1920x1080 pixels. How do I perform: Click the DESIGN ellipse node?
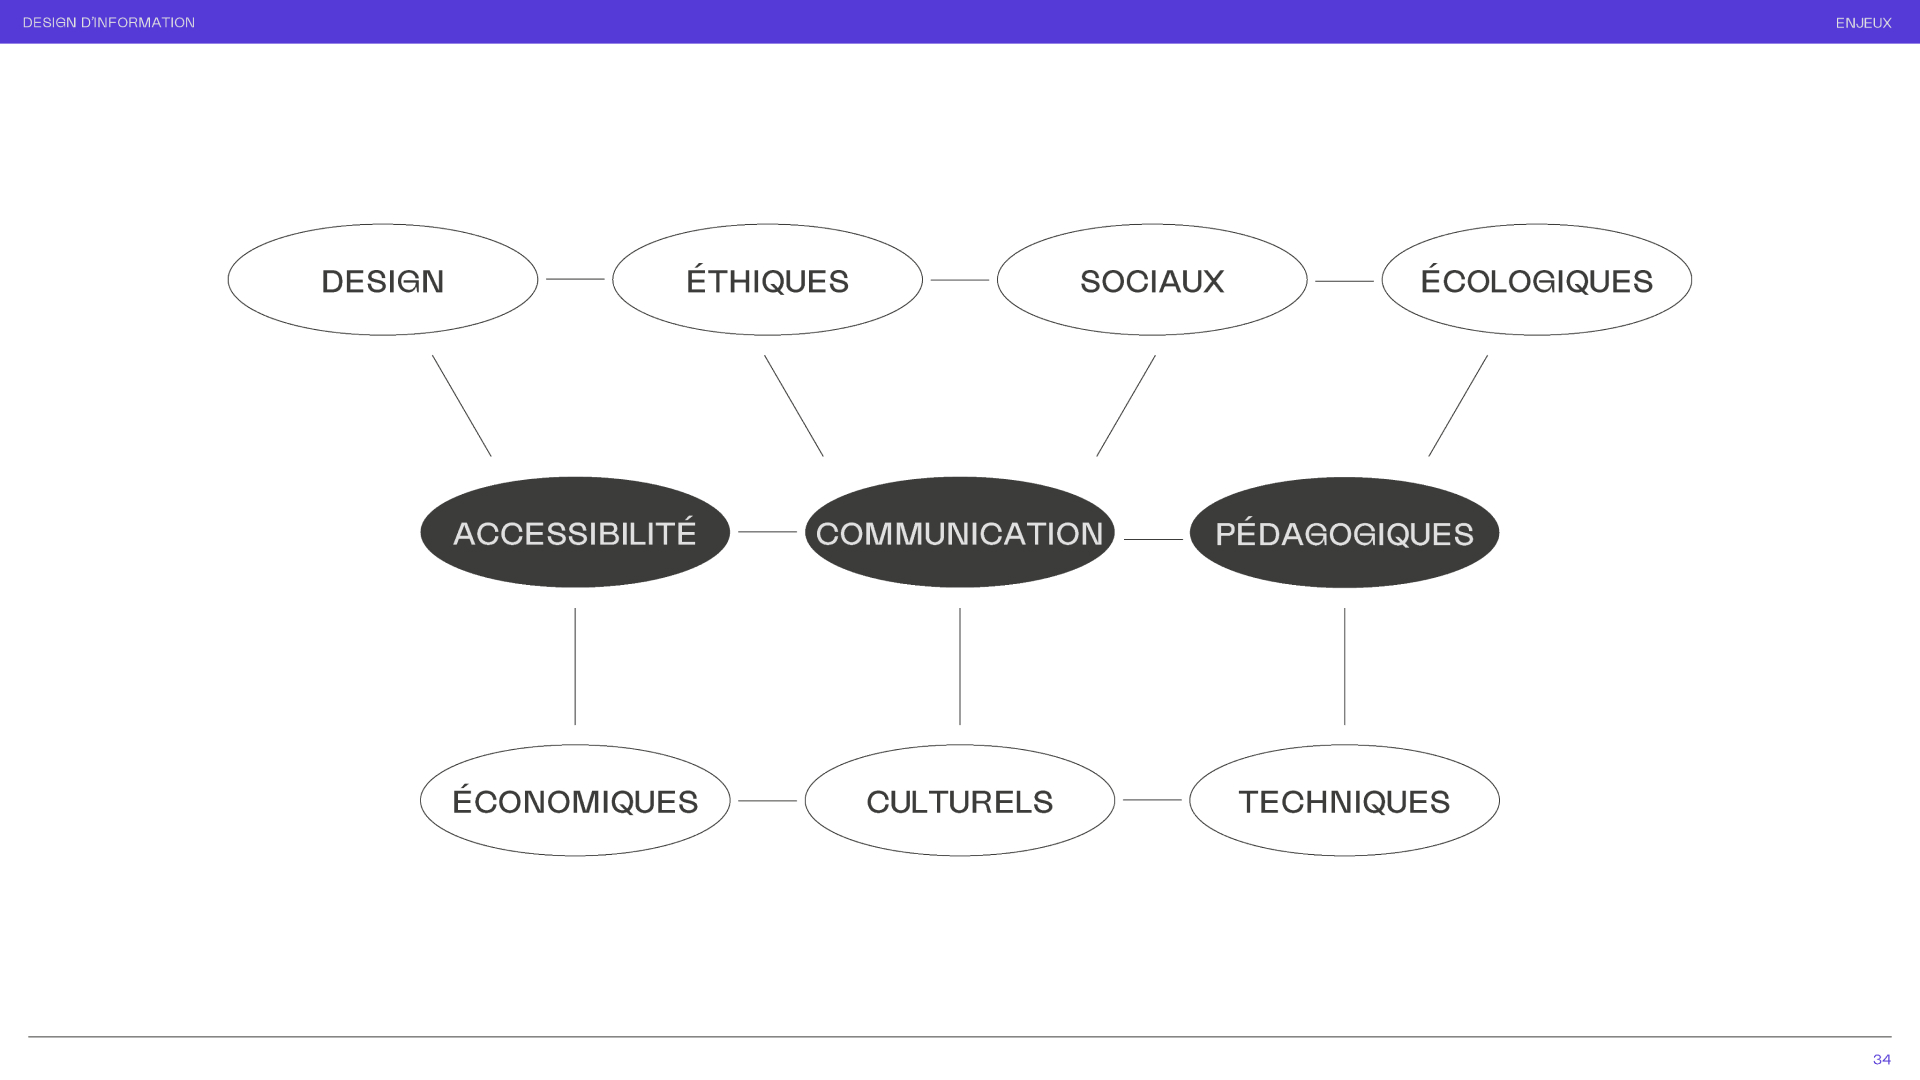pos(383,280)
